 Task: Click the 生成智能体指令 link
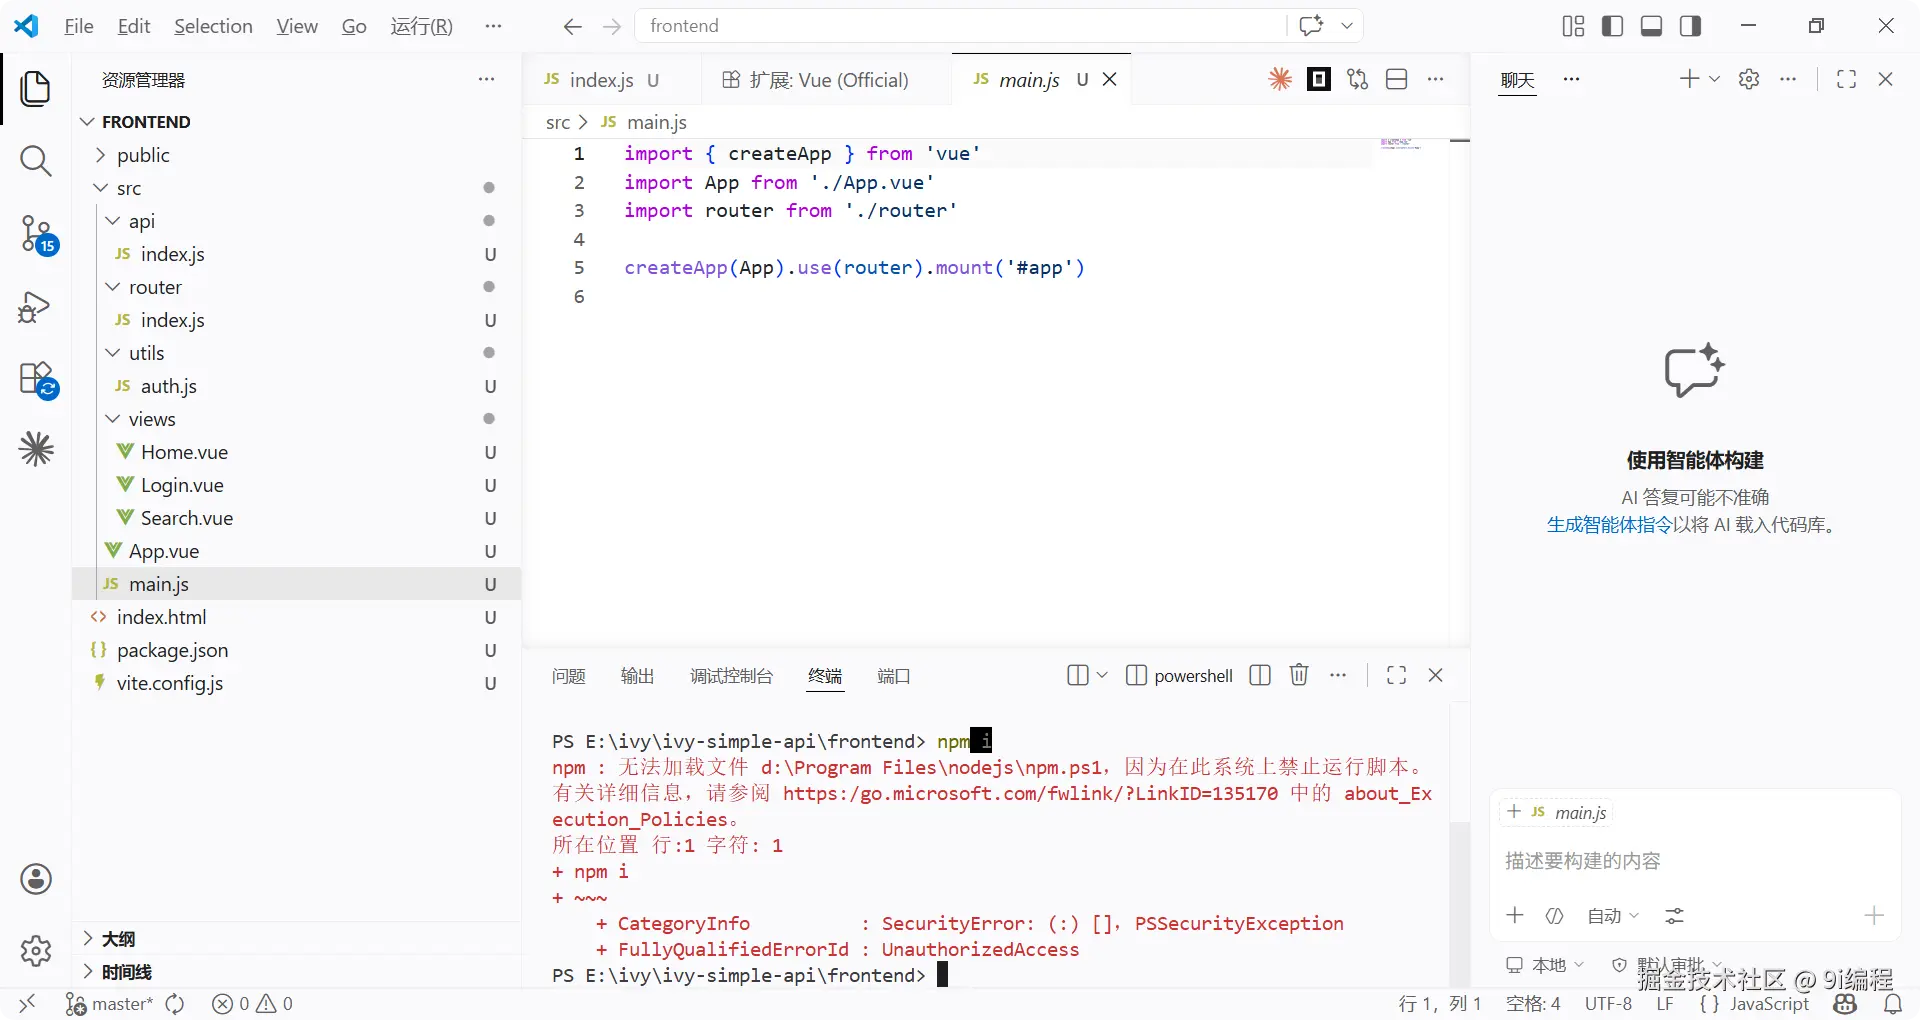coord(1609,525)
